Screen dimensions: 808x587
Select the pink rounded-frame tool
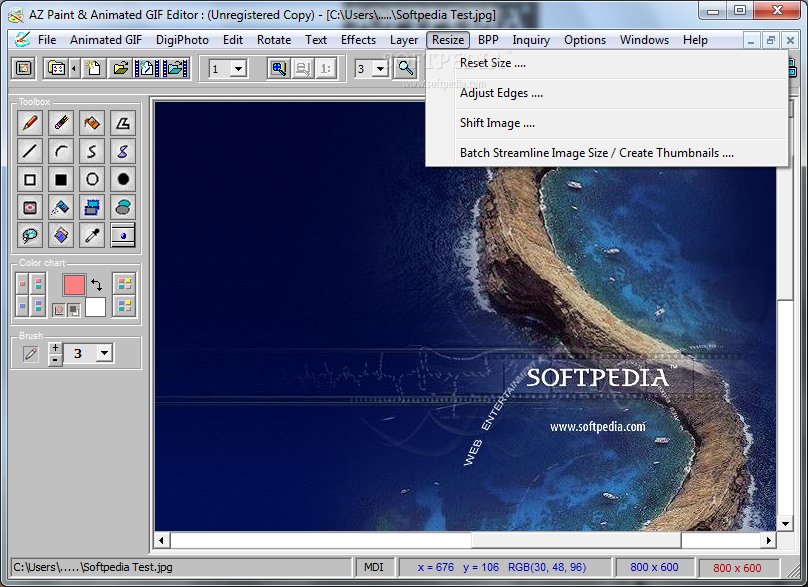30,207
